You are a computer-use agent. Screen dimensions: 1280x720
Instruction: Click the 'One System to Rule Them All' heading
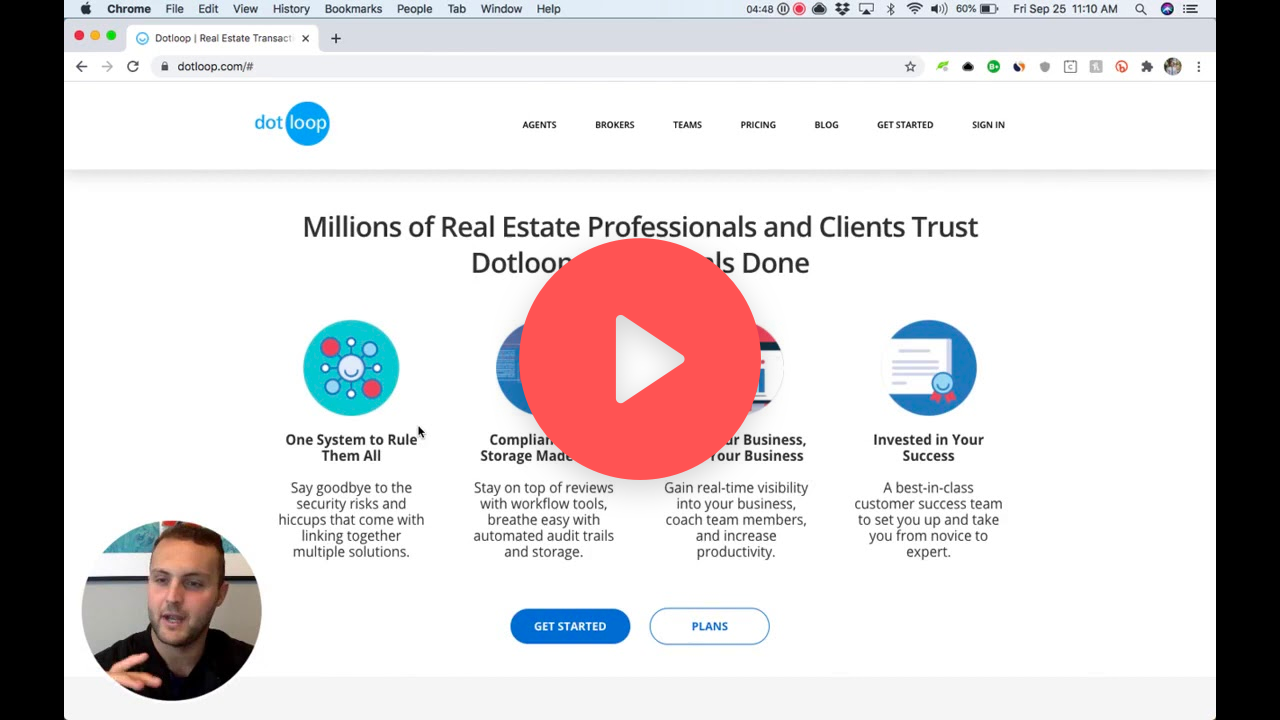click(x=351, y=447)
